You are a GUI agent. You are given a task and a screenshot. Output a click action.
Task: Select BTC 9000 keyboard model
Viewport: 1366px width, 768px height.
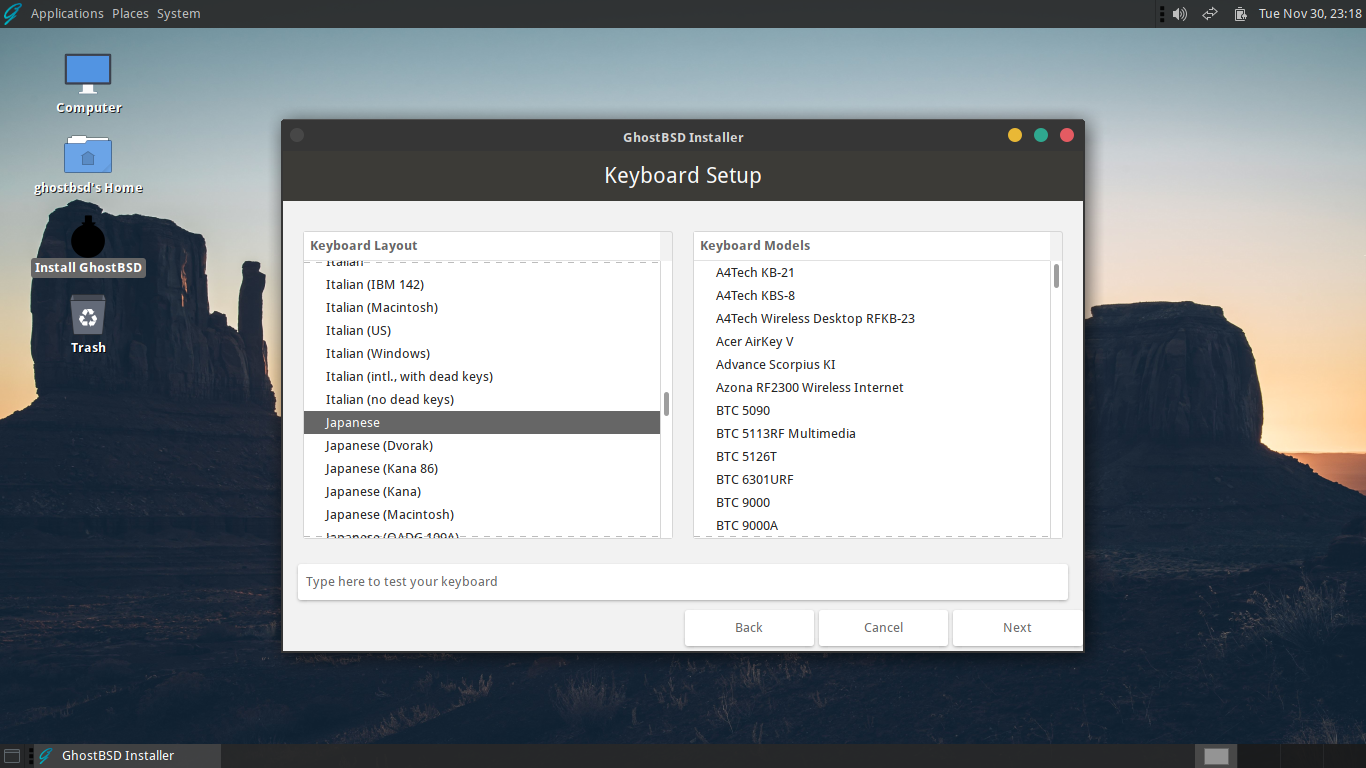tap(872, 503)
